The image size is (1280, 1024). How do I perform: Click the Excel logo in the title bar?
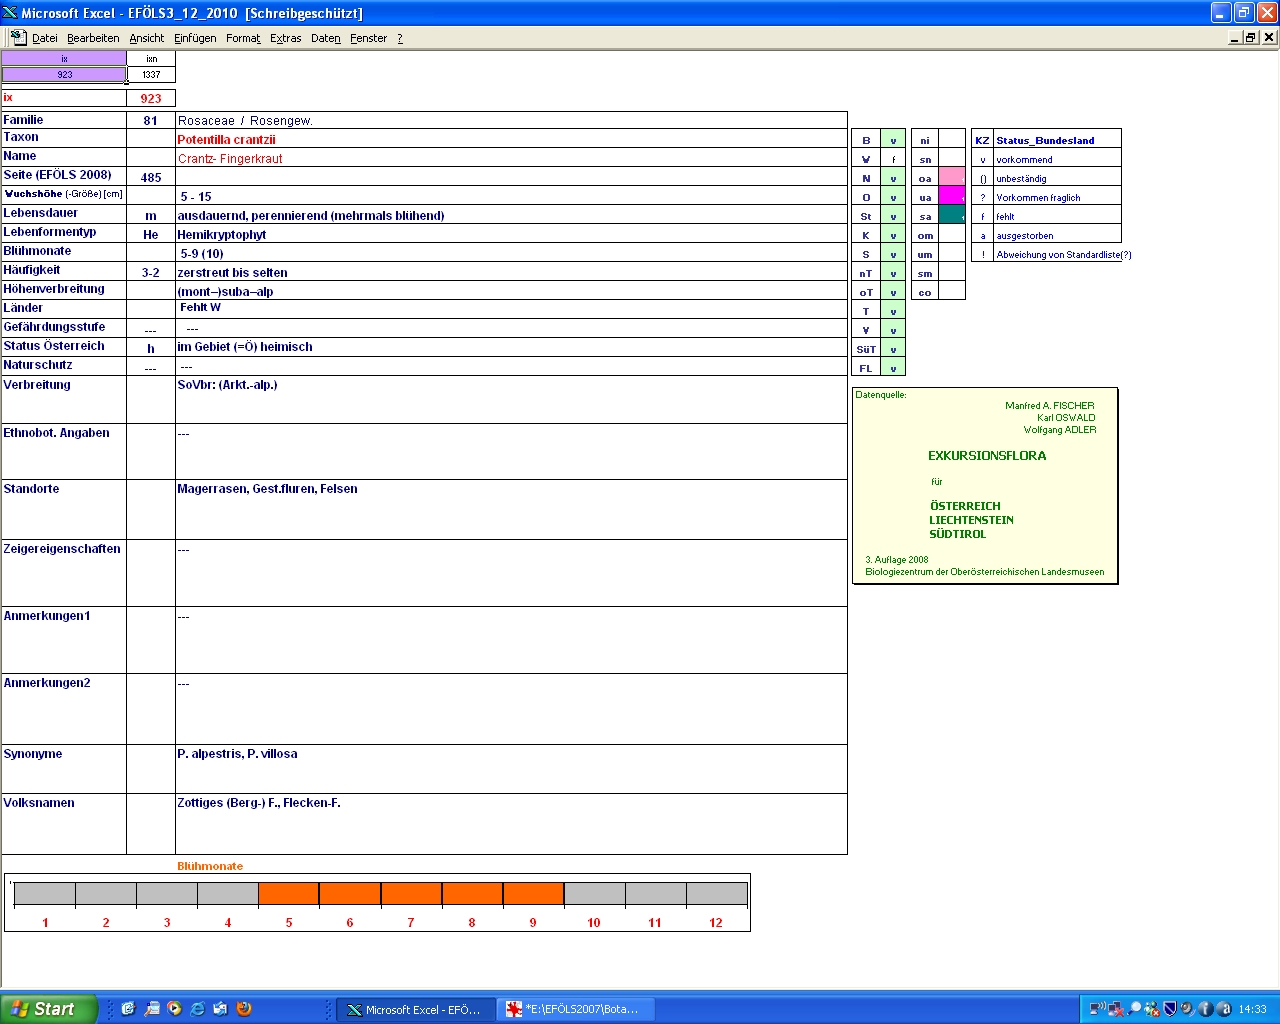coord(10,13)
